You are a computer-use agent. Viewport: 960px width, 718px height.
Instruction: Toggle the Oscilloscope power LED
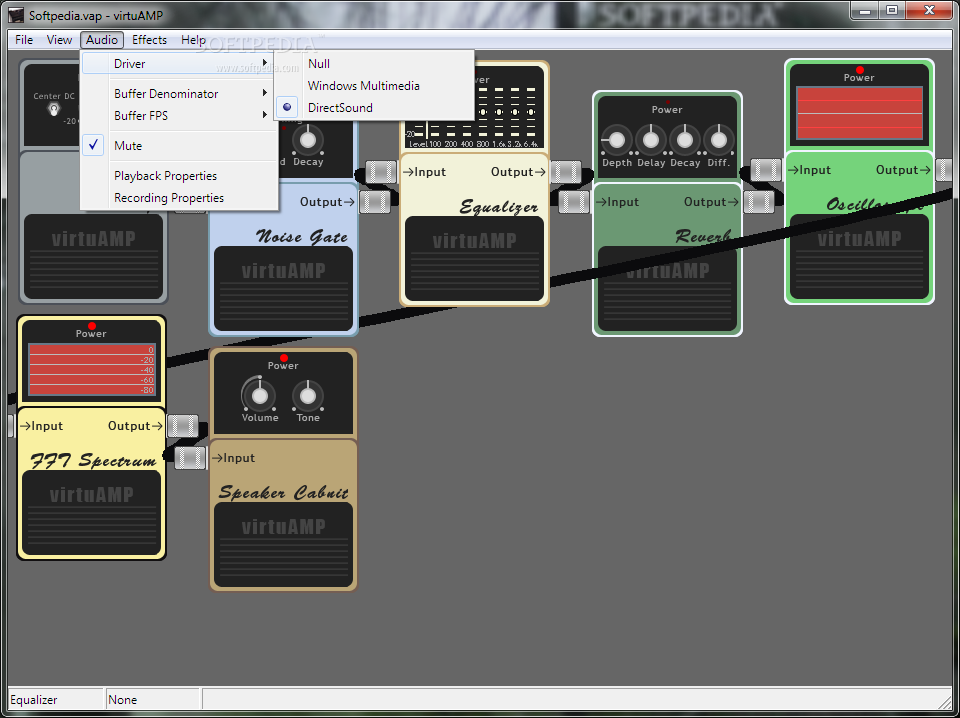coord(860,70)
